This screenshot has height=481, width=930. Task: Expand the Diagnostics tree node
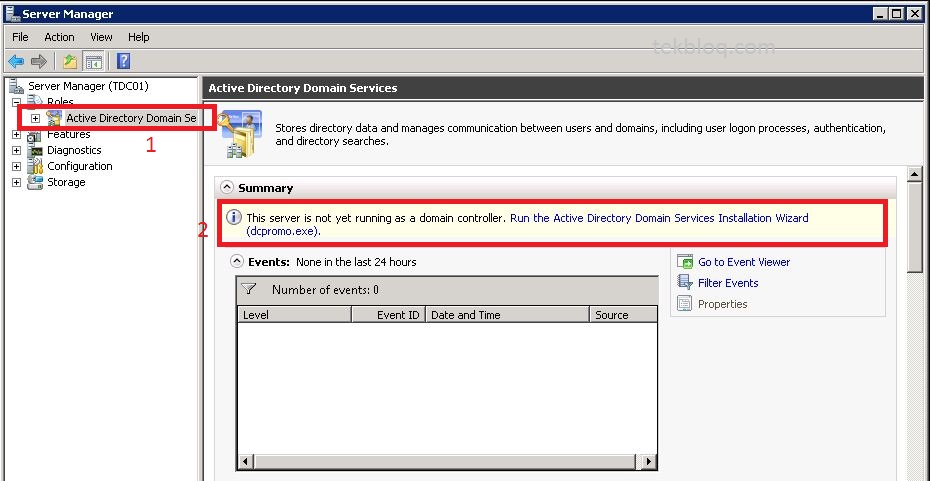17,151
